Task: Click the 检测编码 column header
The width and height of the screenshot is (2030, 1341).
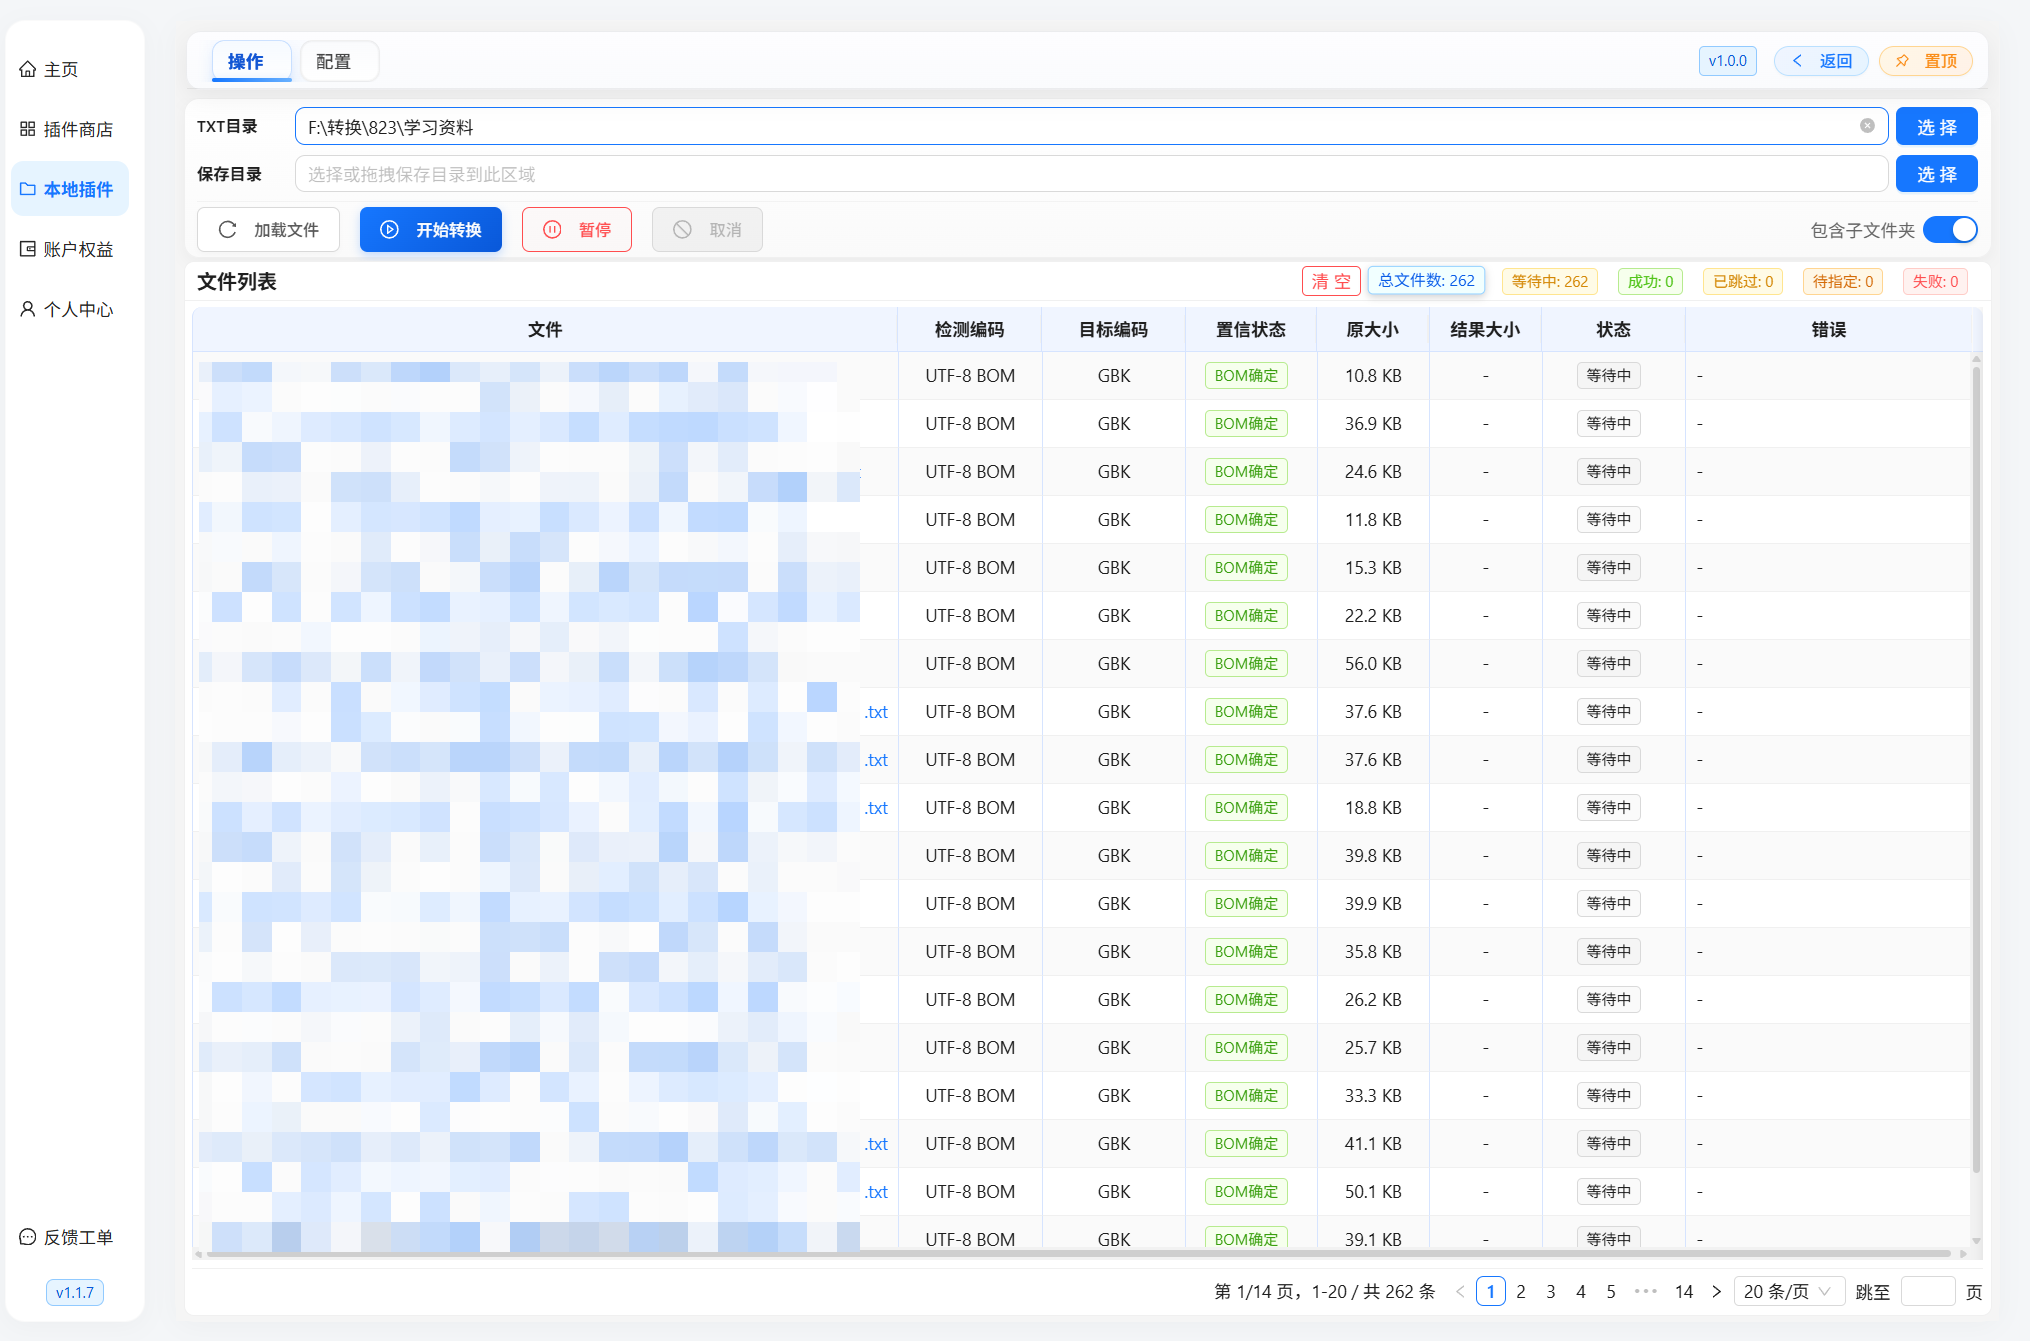Action: (969, 330)
